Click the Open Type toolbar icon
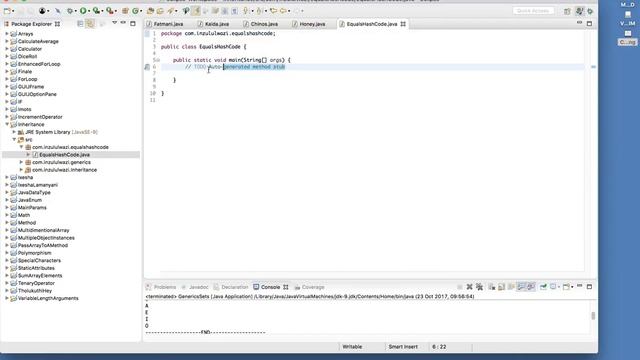 tap(150, 11)
